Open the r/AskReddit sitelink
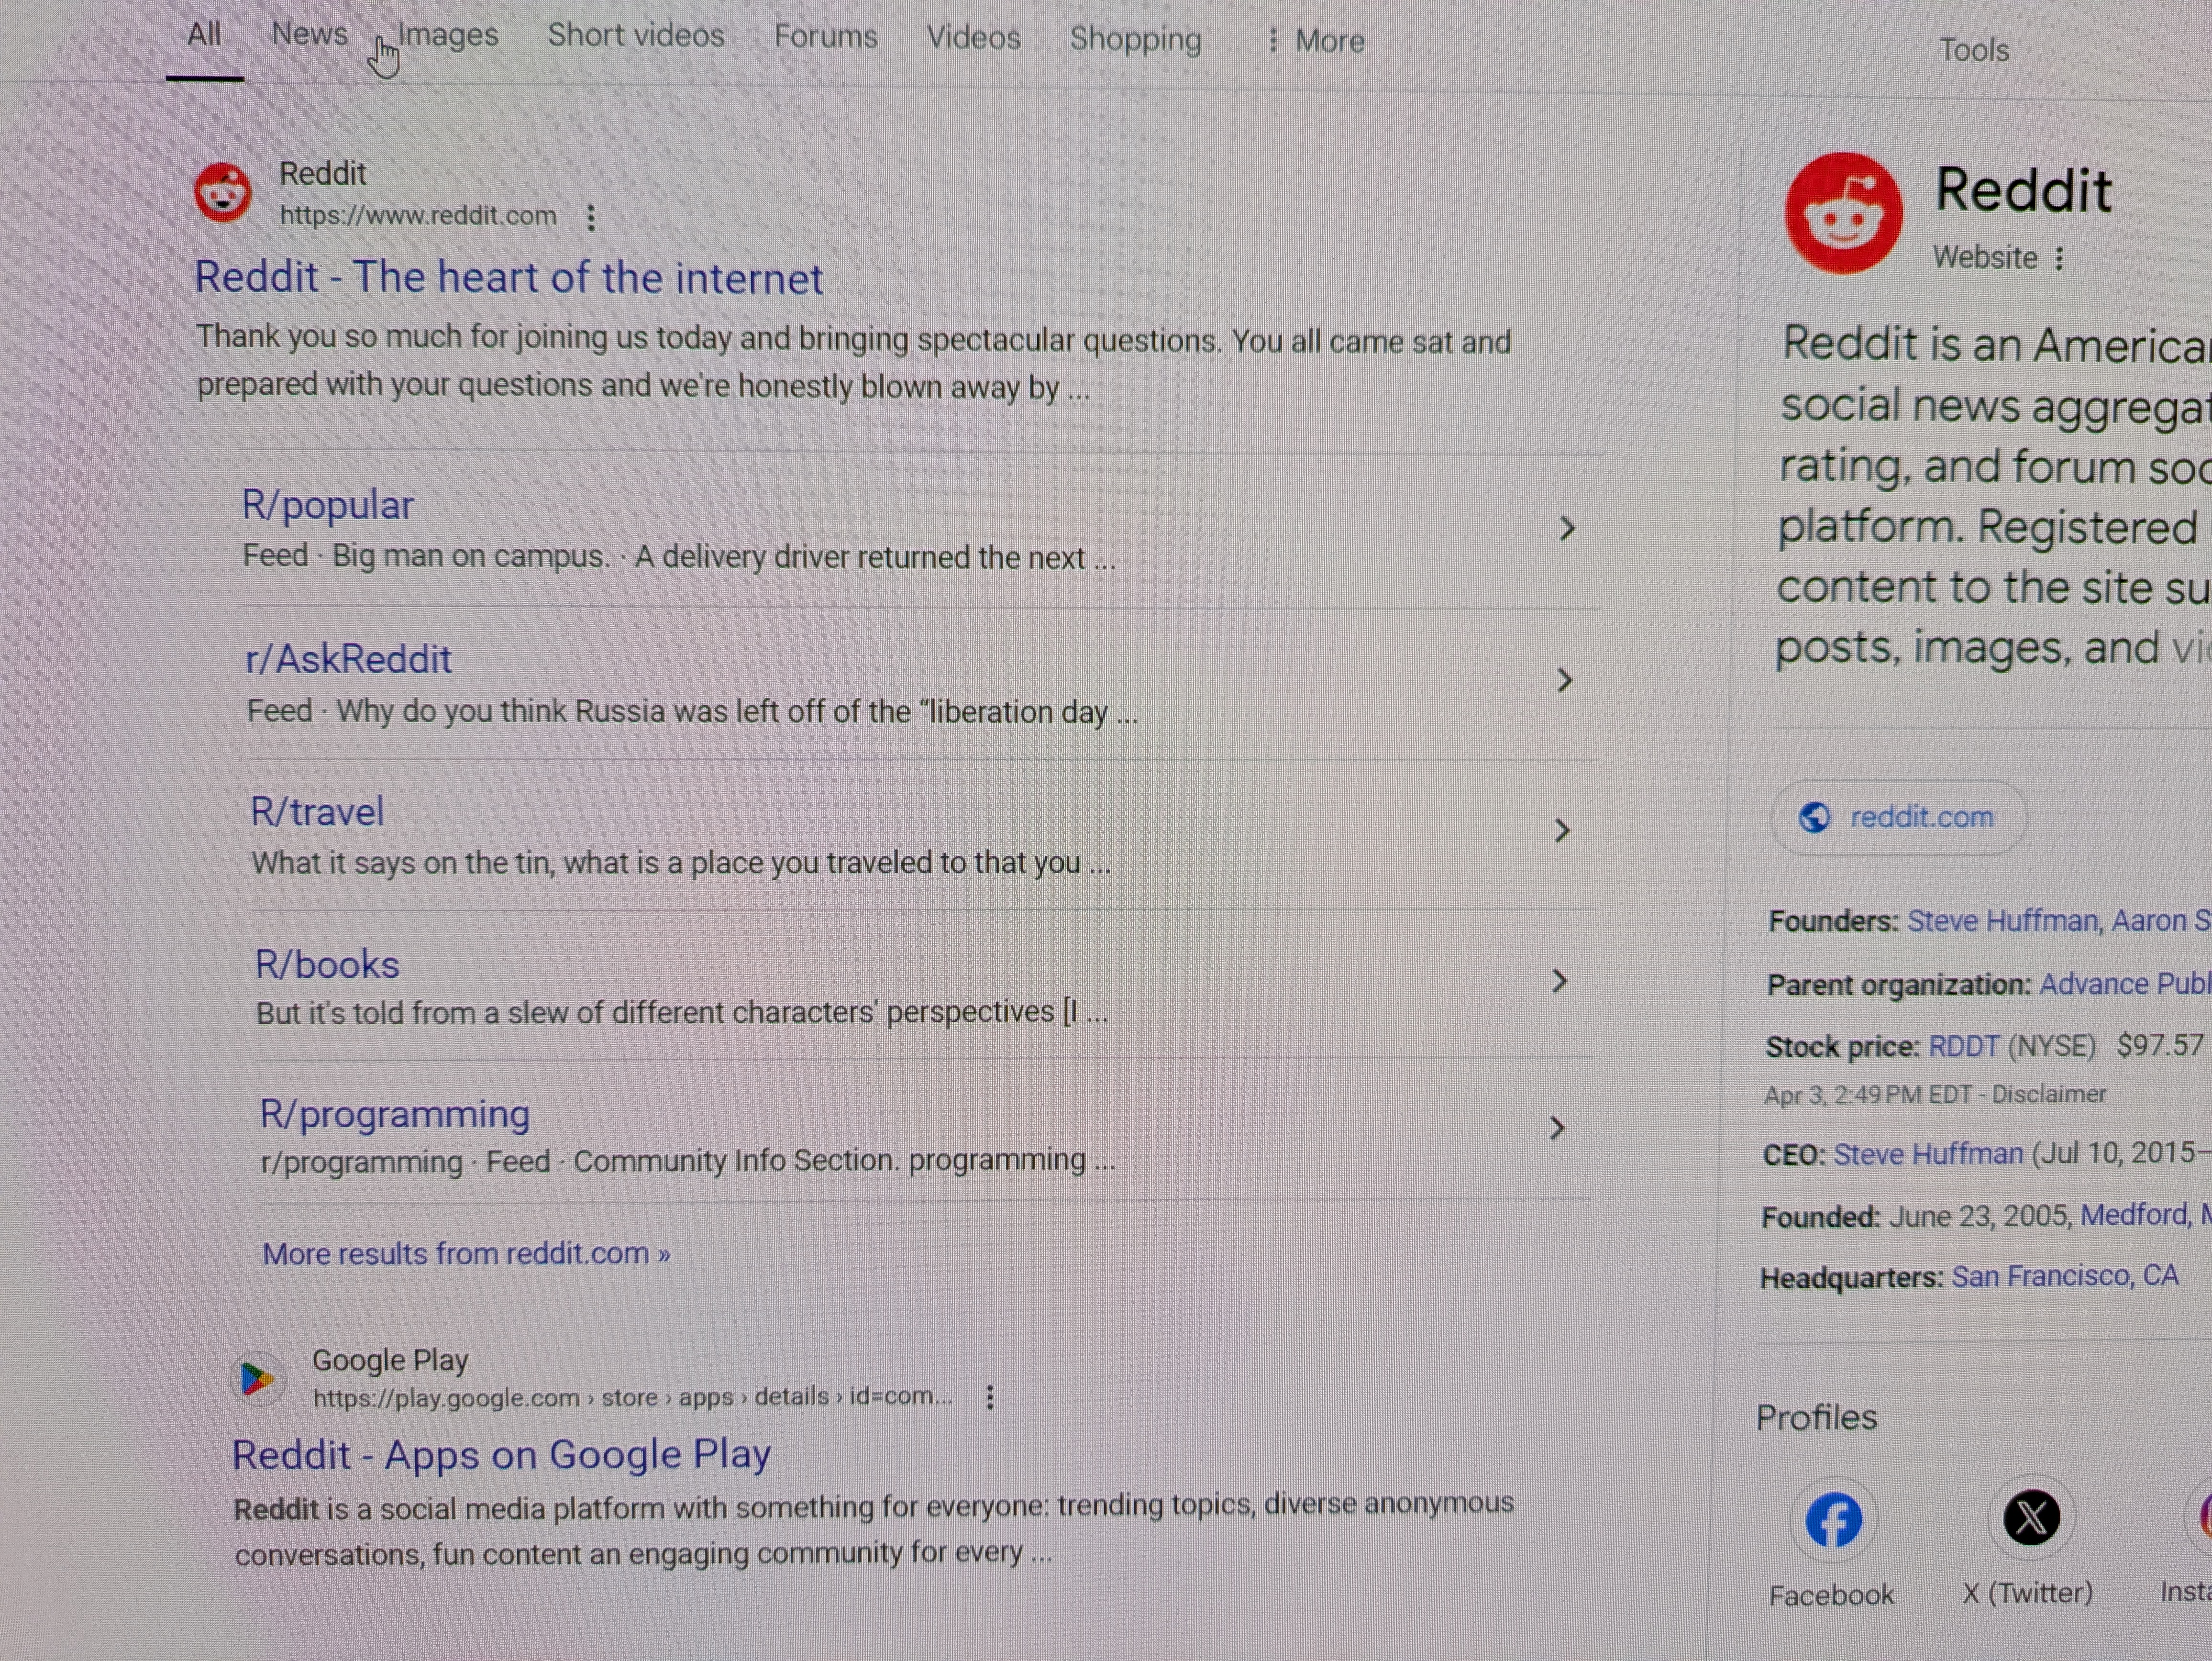The width and height of the screenshot is (2212, 1661). pos(349,659)
